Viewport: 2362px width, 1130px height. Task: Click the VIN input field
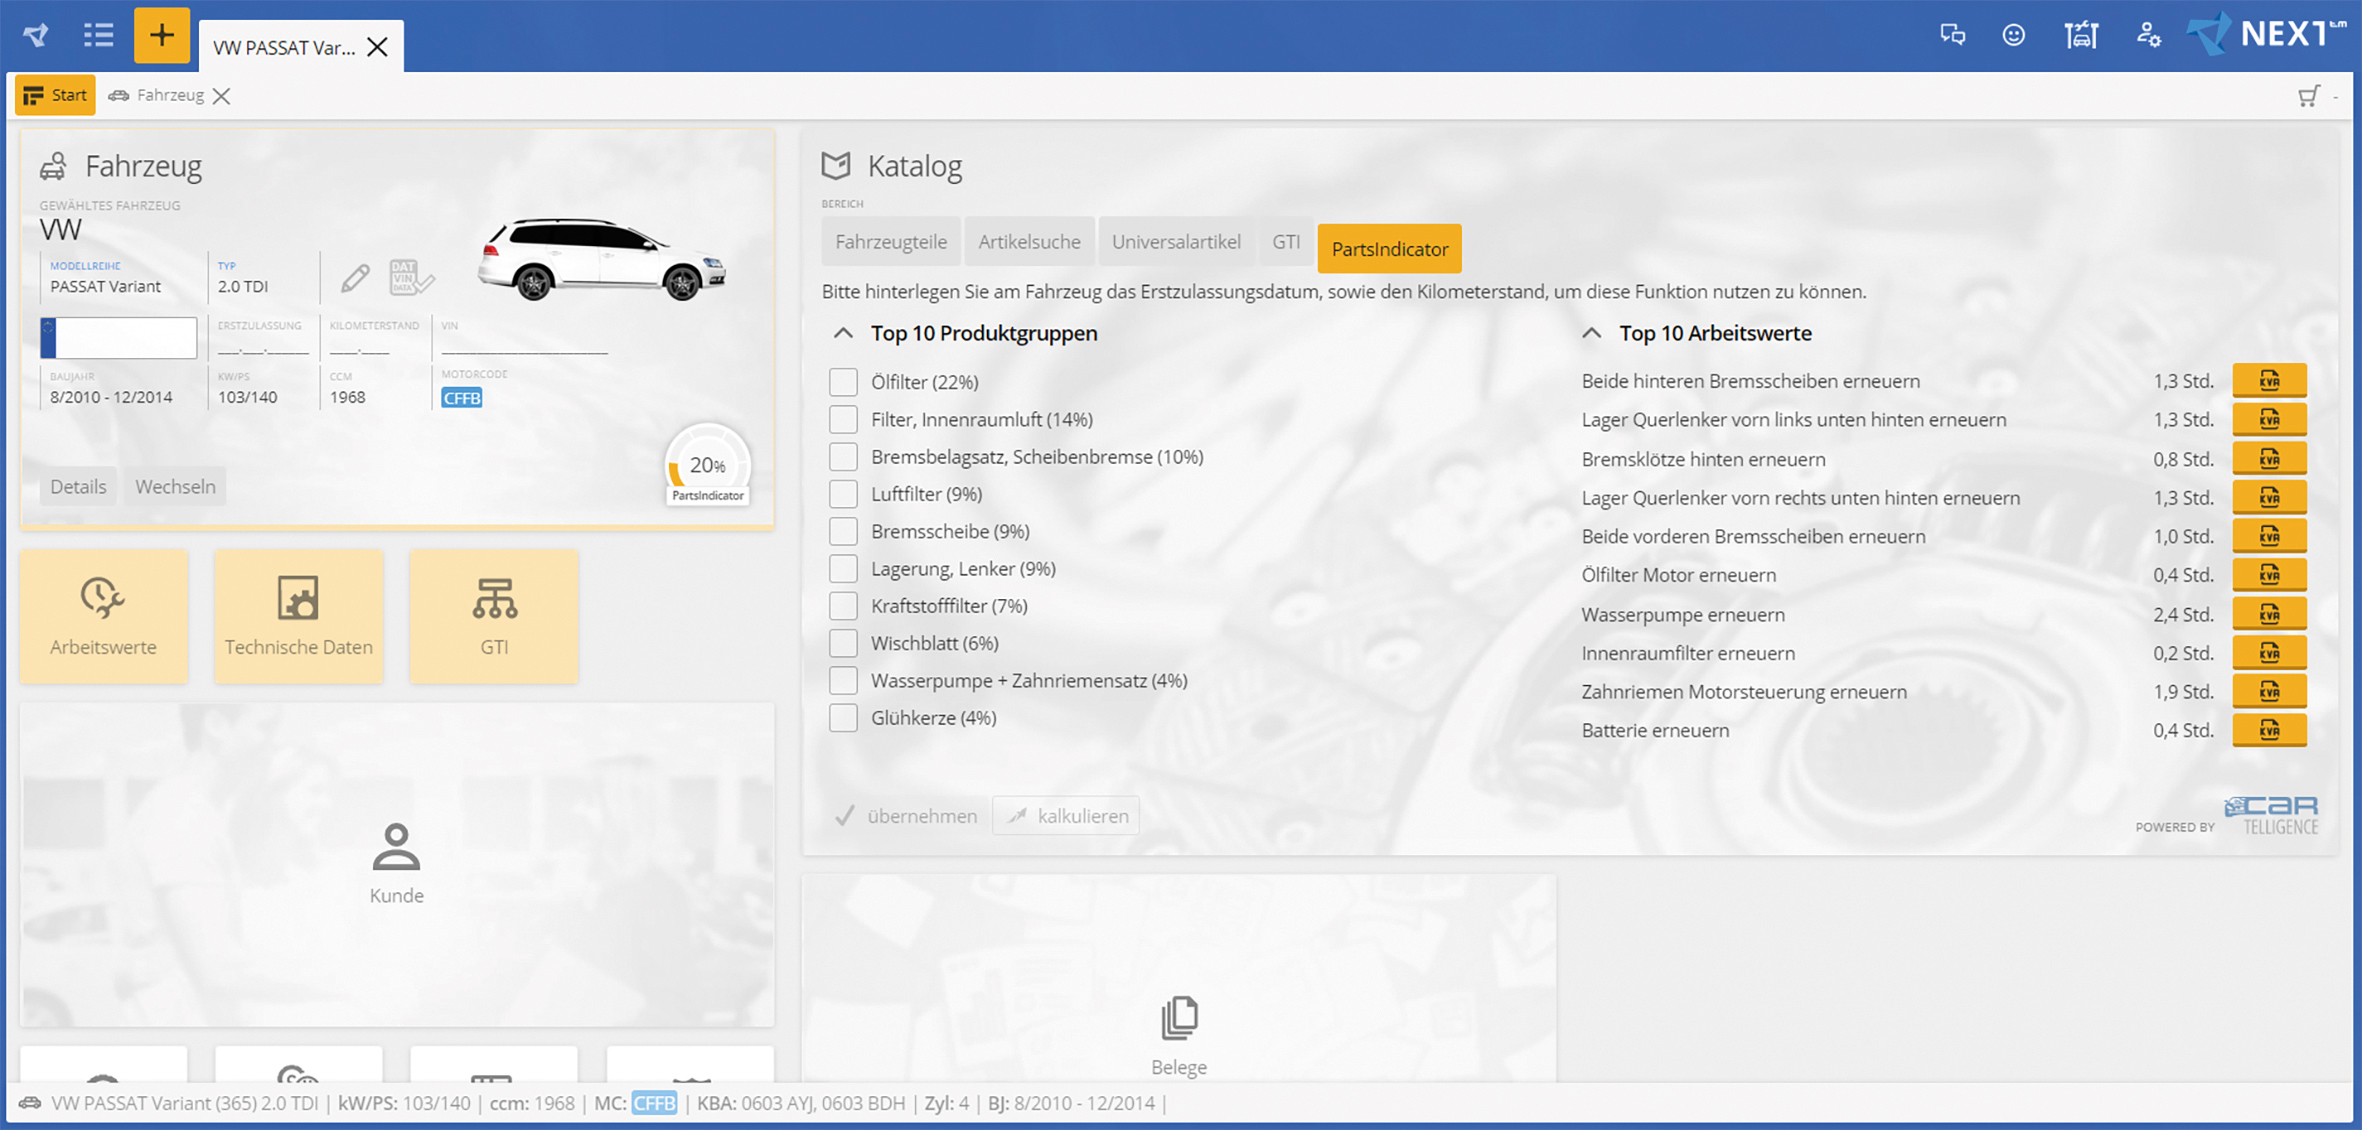[524, 350]
